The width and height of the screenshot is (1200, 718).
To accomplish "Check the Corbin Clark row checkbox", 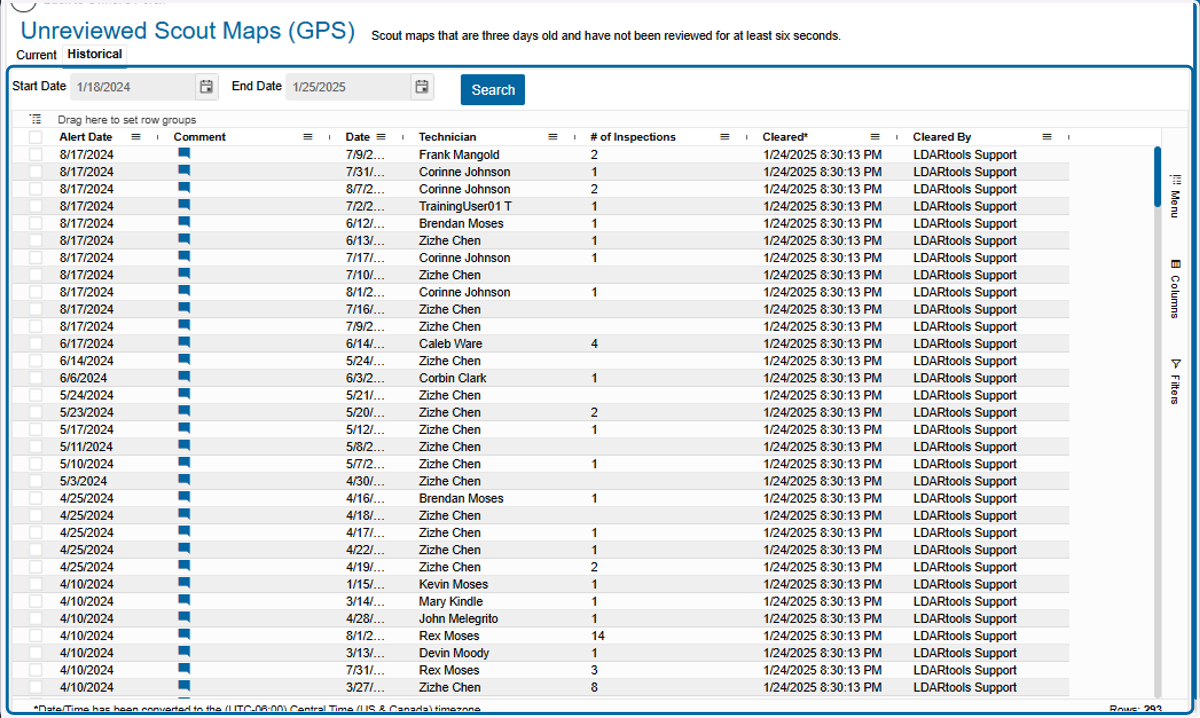I will point(36,378).
